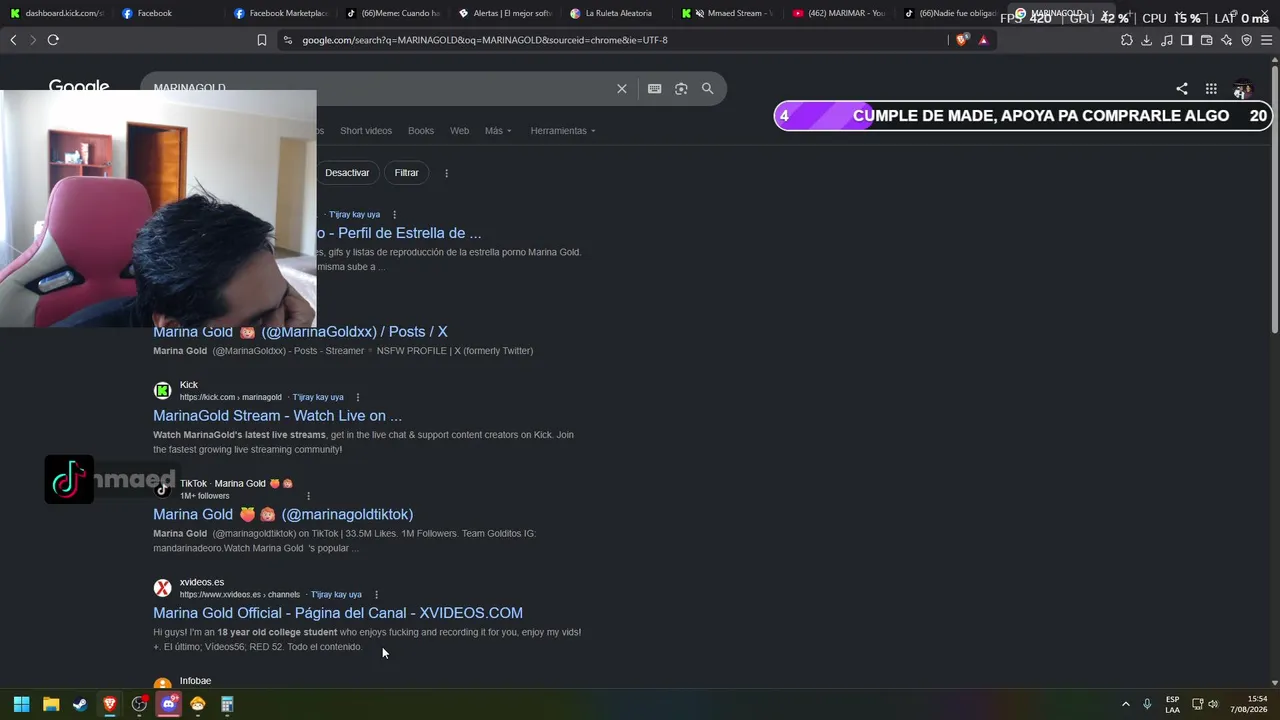Switch to the Facebook Marketplace tab
This screenshot has height=720, width=1280.
pyautogui.click(x=280, y=14)
